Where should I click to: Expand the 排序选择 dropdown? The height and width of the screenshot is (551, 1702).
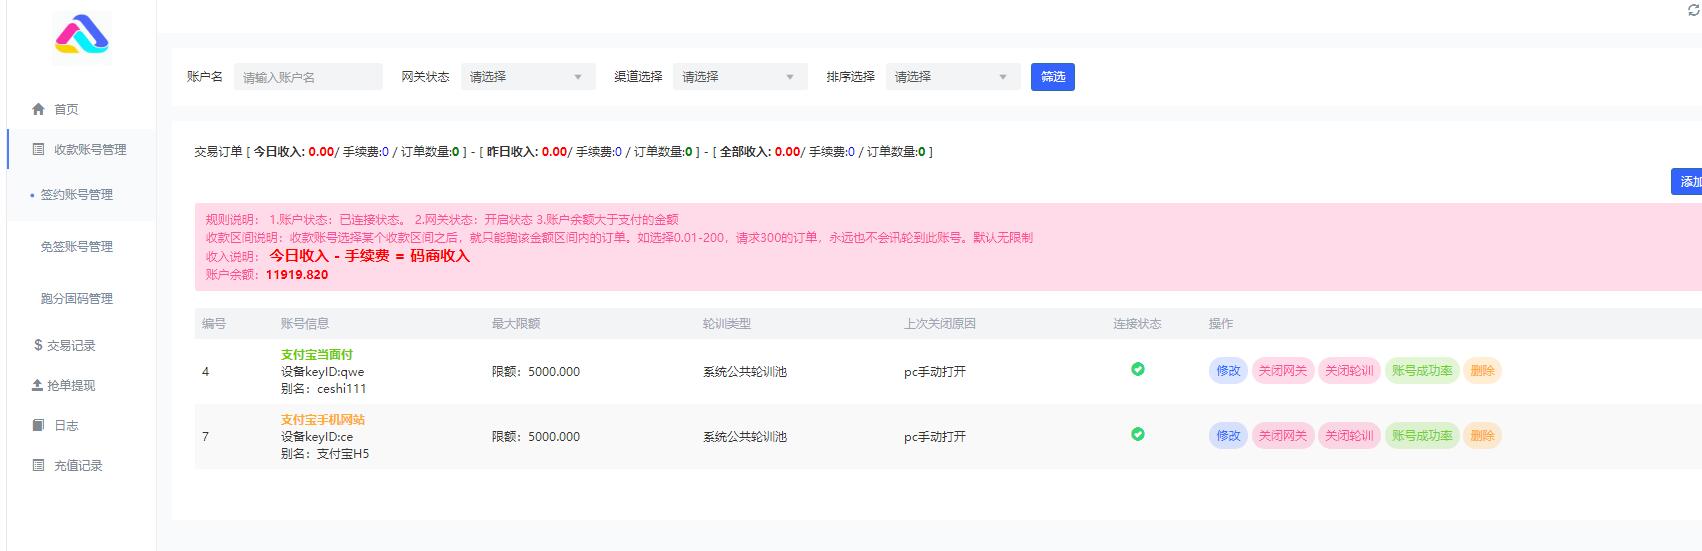[x=952, y=77]
